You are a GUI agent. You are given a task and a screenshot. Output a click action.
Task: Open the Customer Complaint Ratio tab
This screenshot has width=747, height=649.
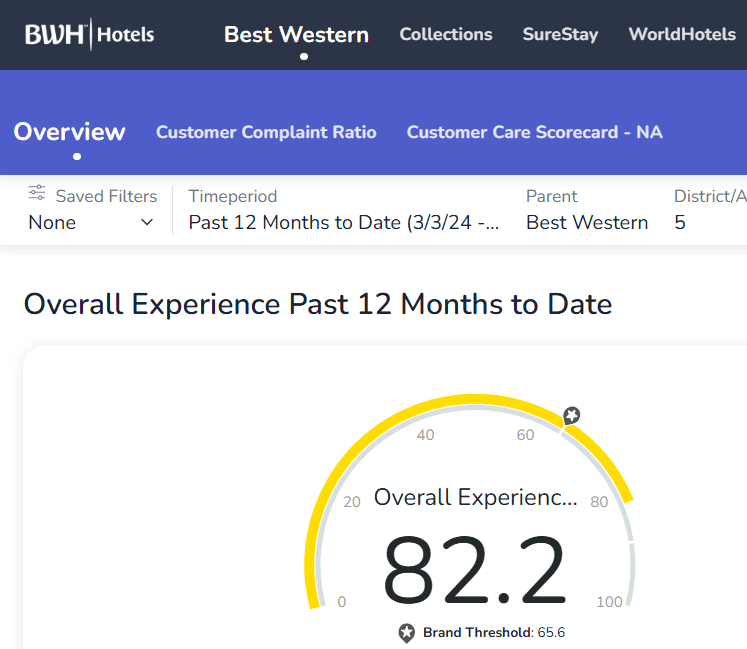pos(266,132)
